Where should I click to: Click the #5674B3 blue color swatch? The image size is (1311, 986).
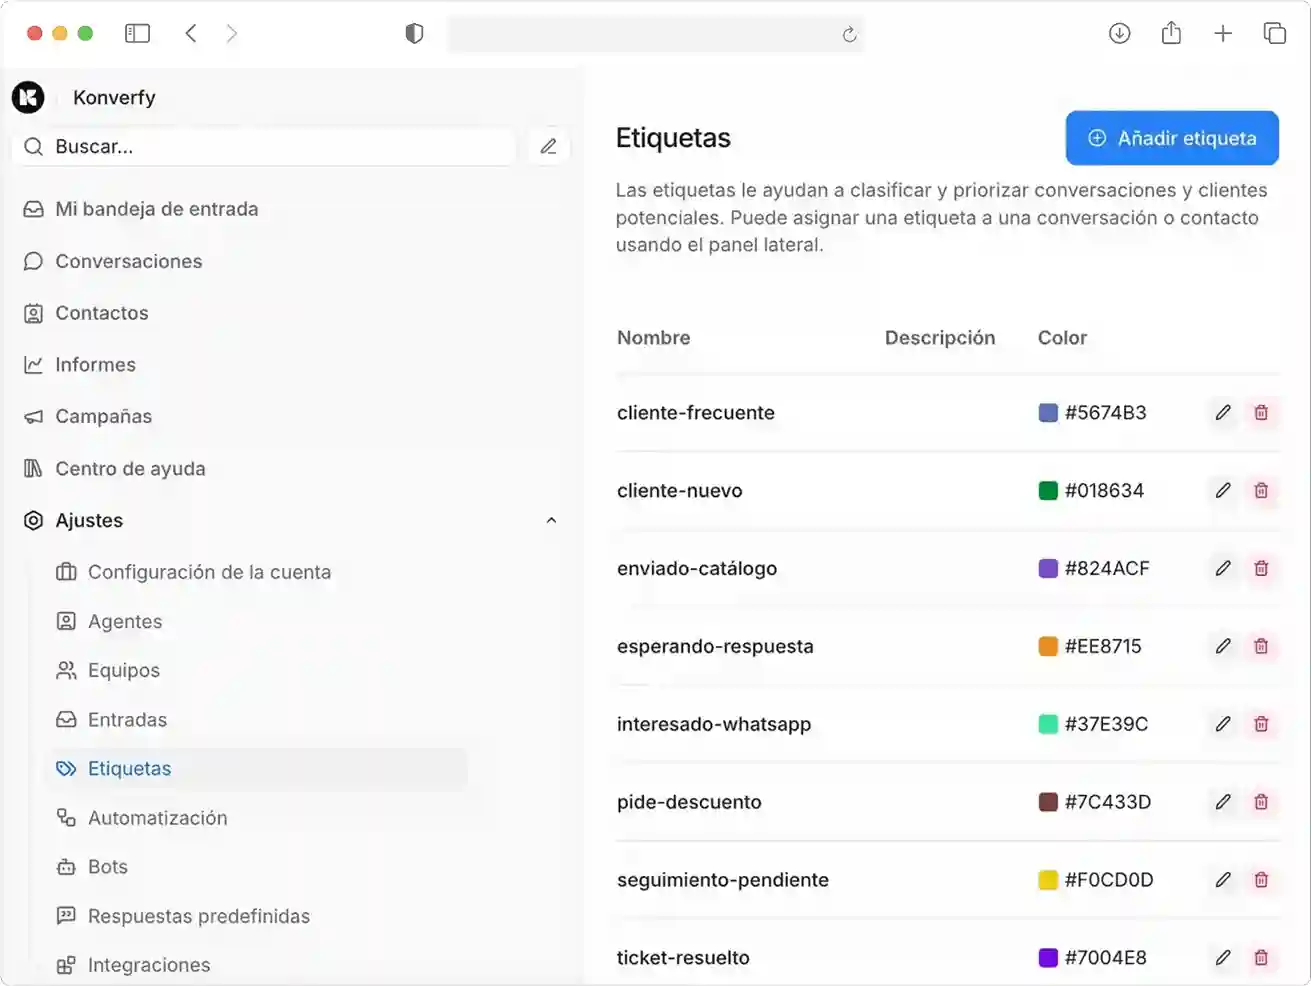click(x=1048, y=412)
